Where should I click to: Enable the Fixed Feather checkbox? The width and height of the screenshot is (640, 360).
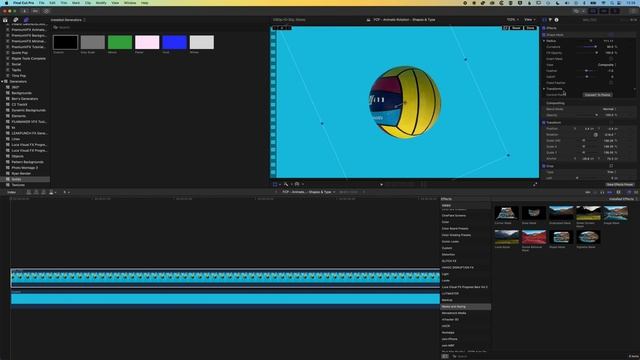(x=611, y=83)
